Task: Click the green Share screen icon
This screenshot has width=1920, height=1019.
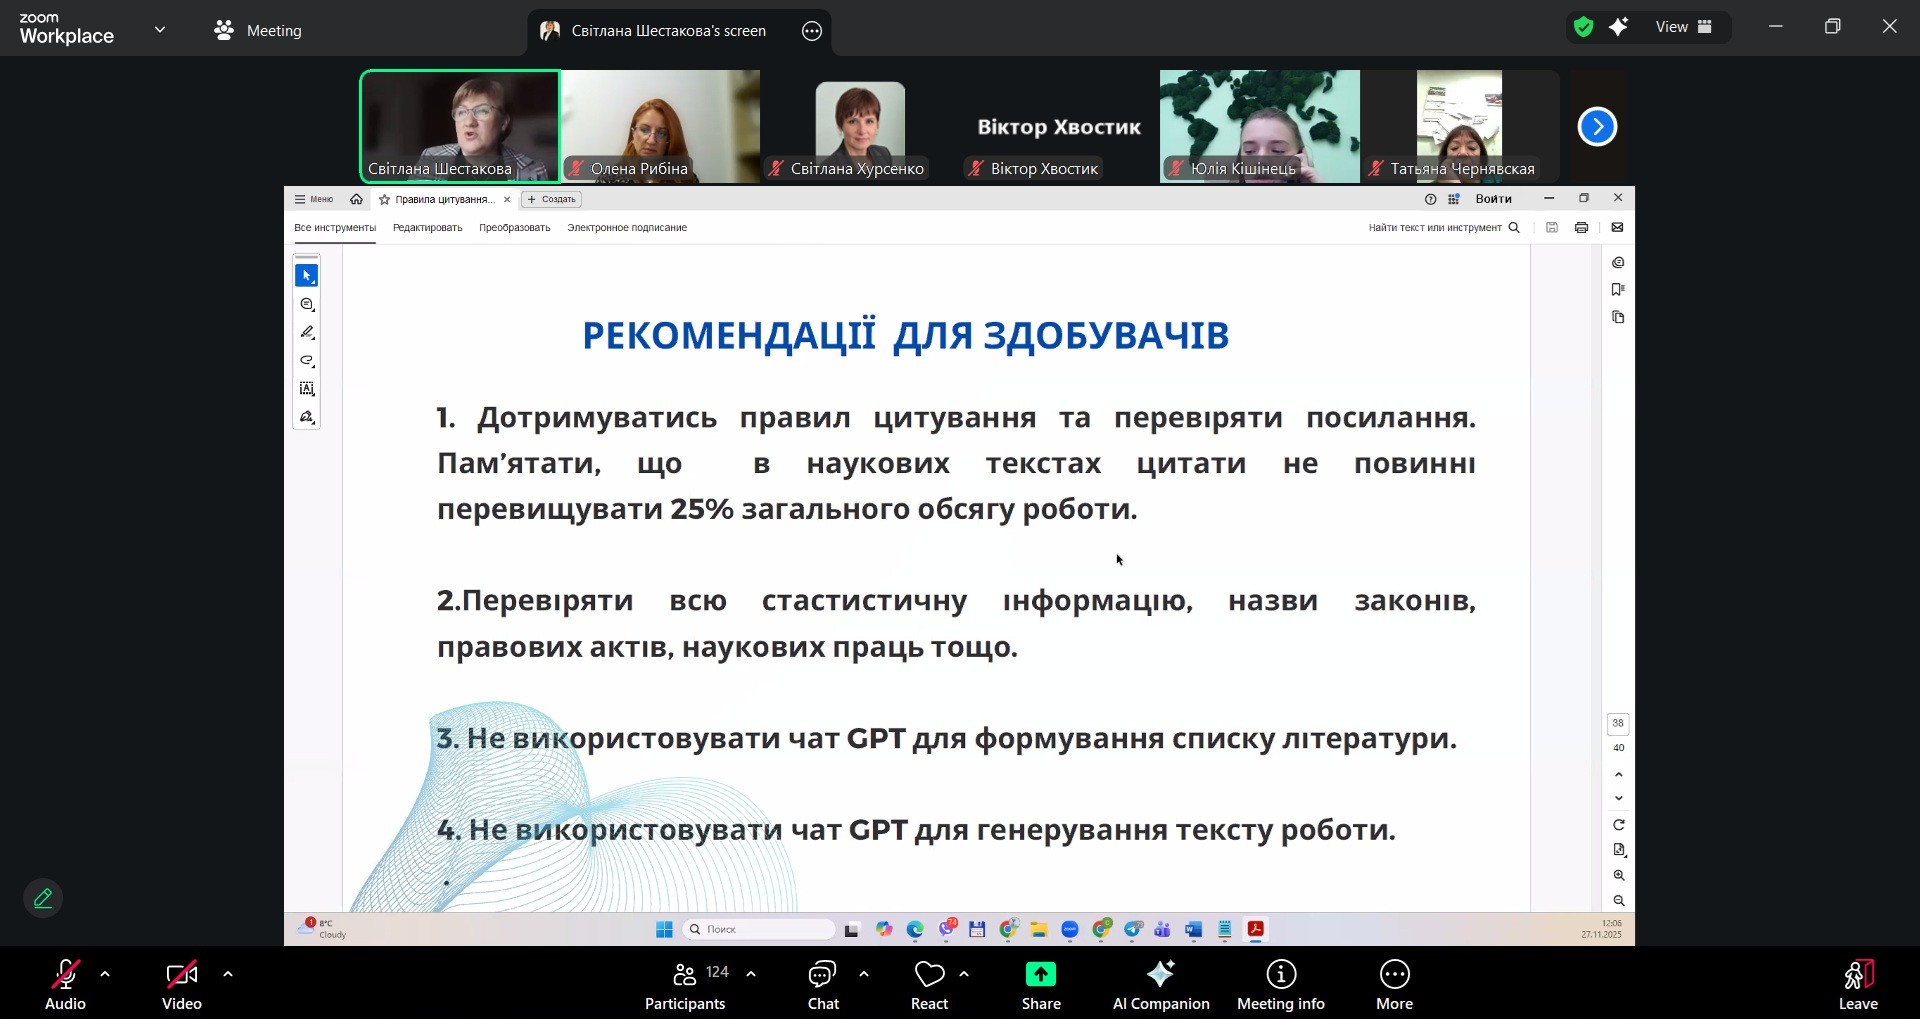Action: click(x=1040, y=975)
